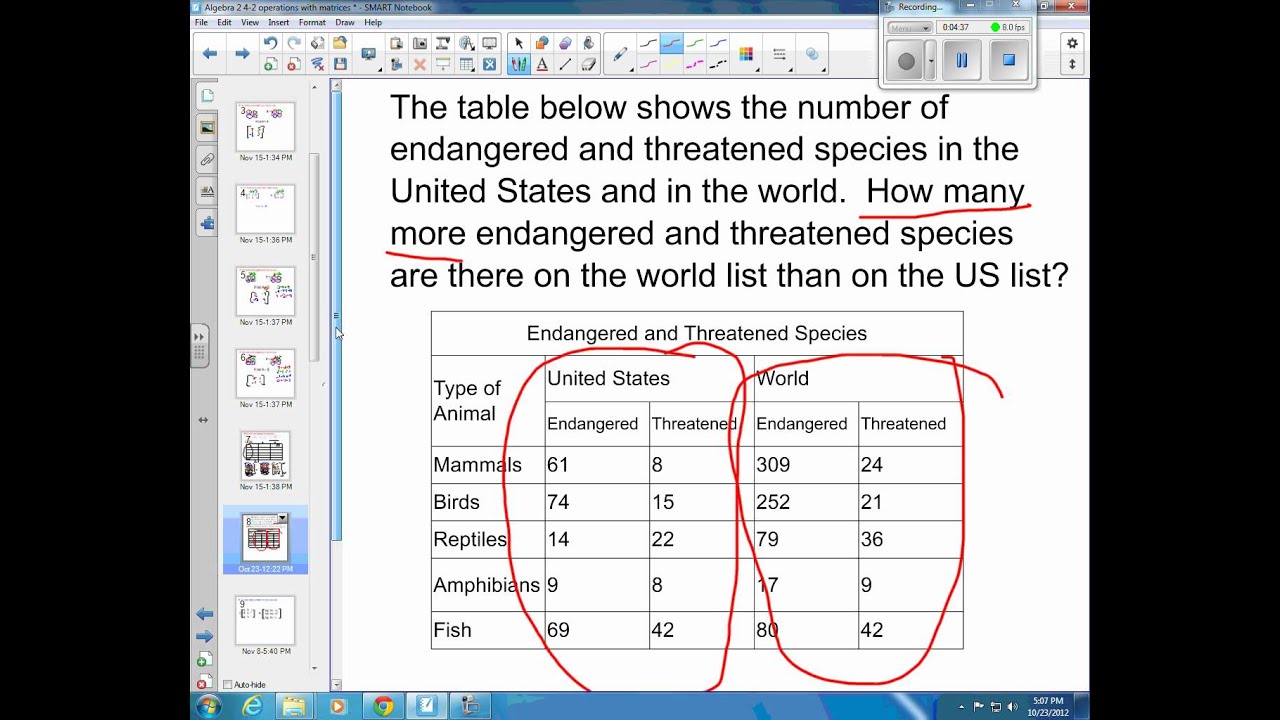Activate the Pens tool
This screenshot has width=1280, height=720.
coord(518,64)
